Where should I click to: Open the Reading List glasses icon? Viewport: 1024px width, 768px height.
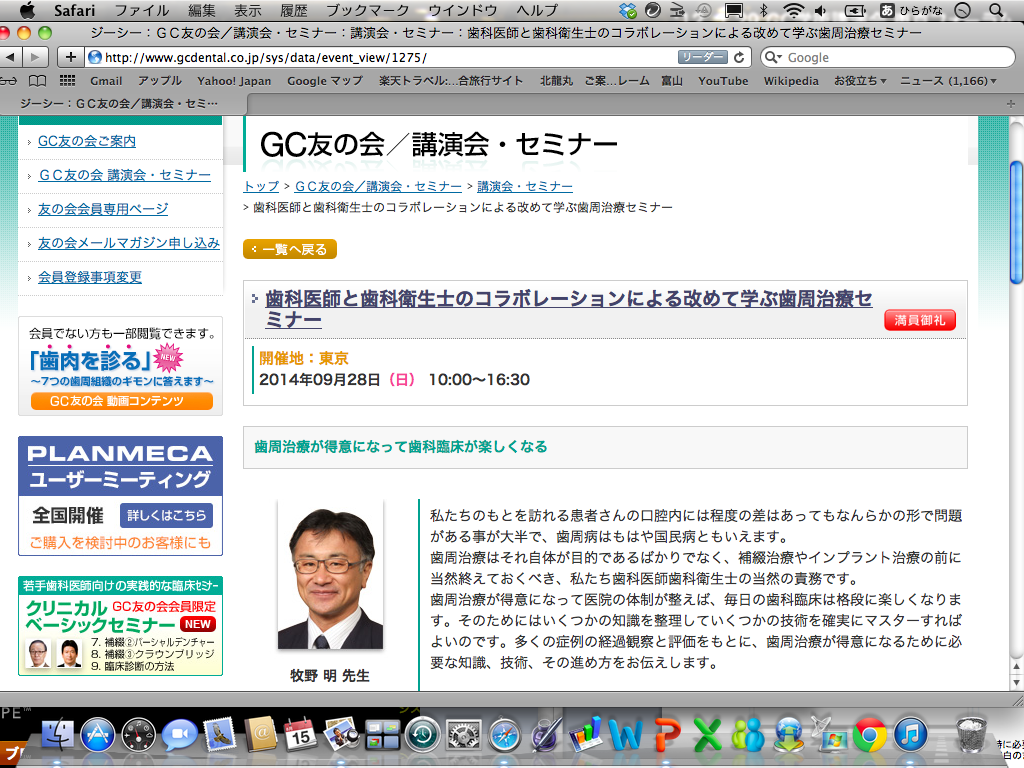[x=10, y=81]
